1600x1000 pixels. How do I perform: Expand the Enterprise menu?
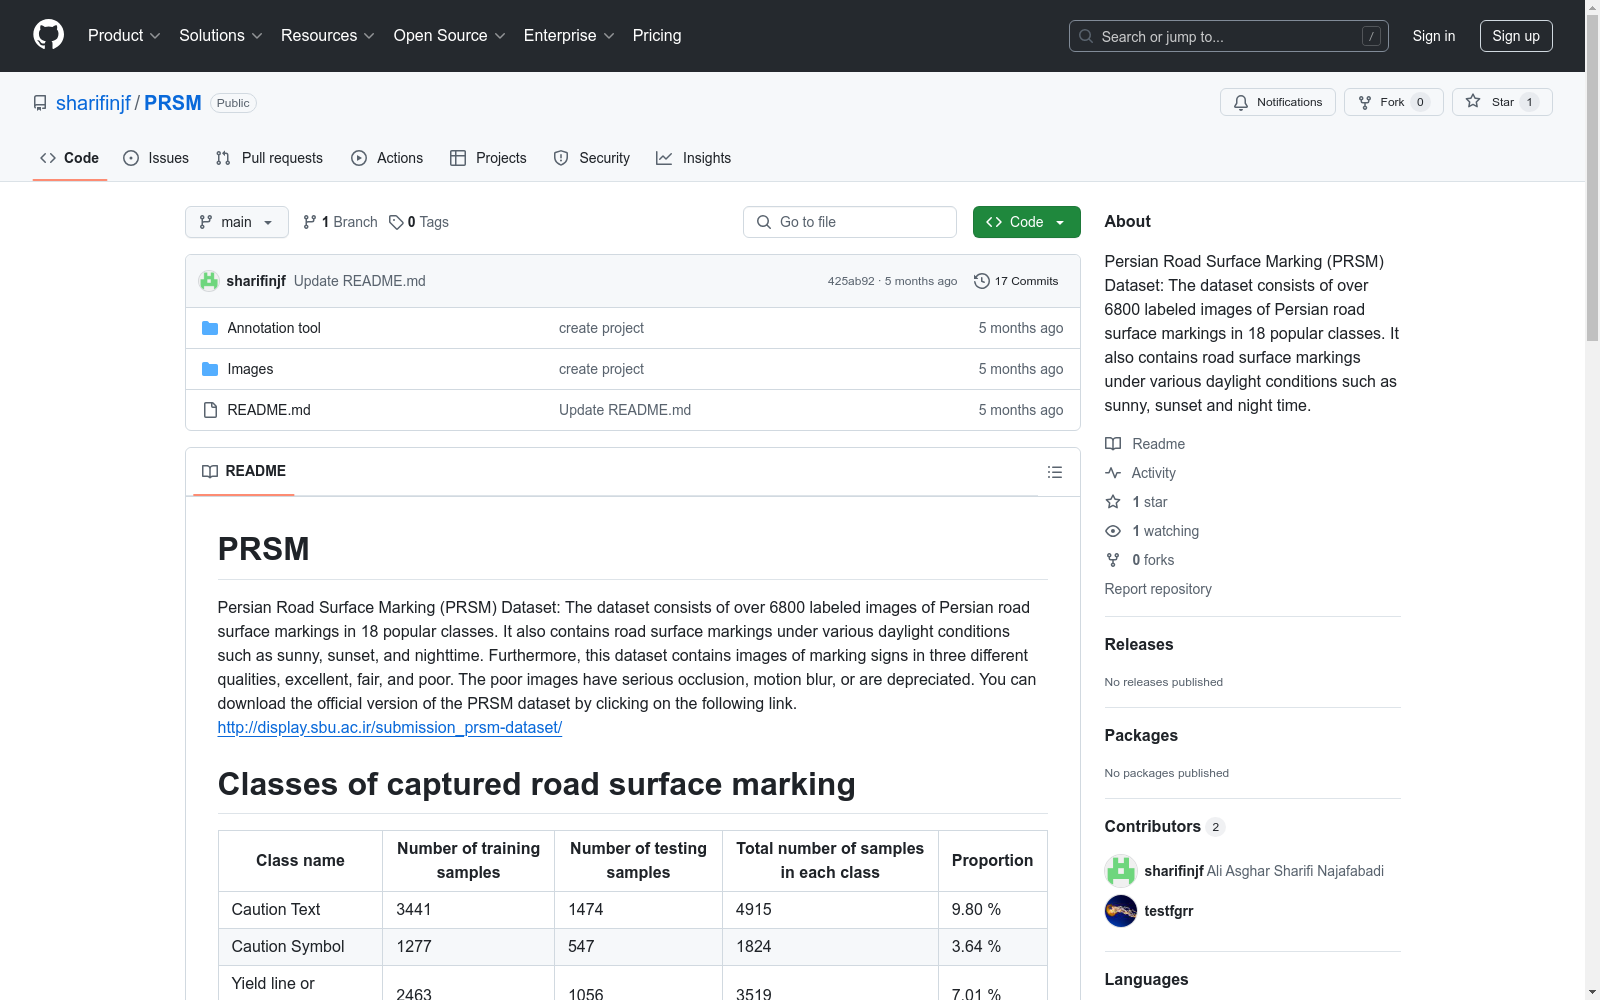pyautogui.click(x=569, y=36)
